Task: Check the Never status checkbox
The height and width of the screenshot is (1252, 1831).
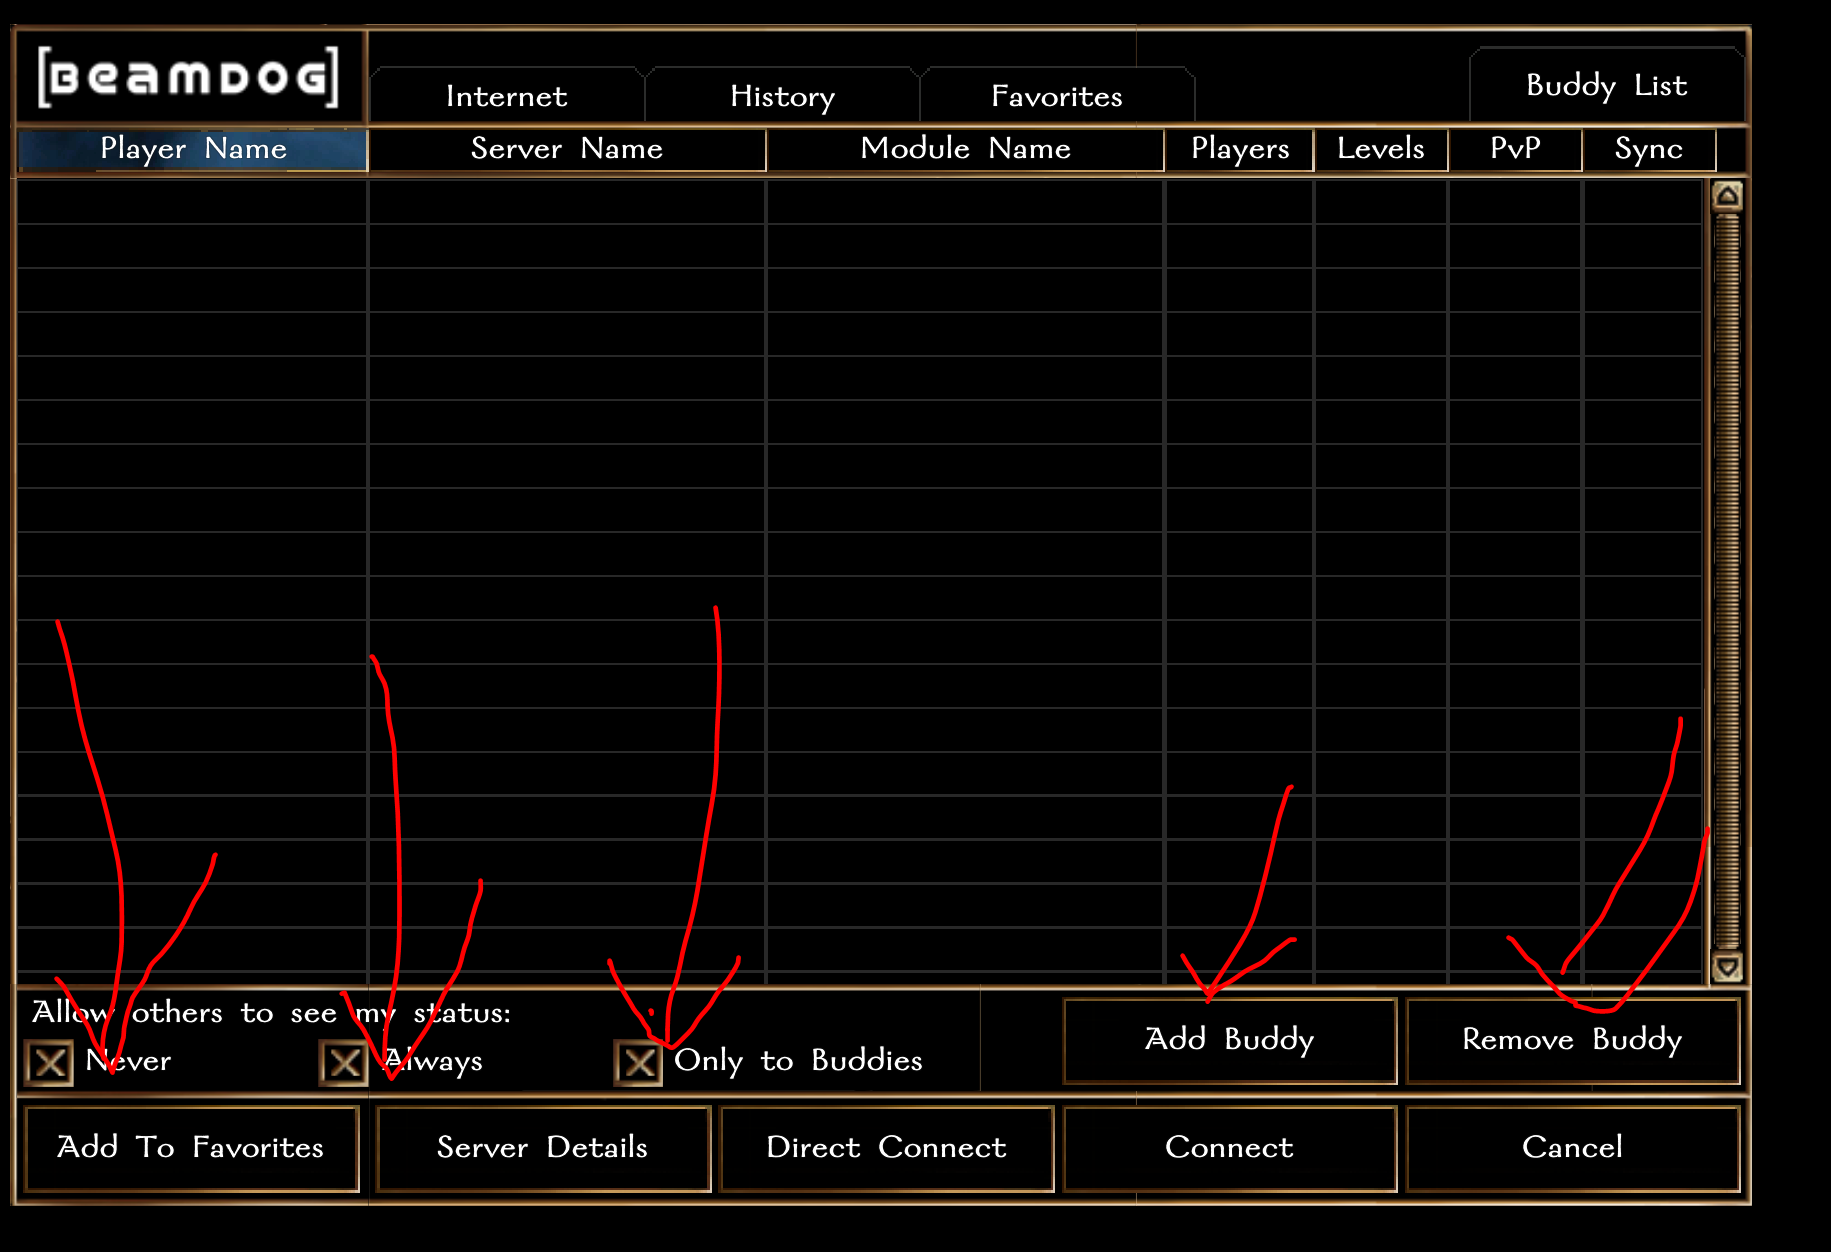Action: point(49,1063)
